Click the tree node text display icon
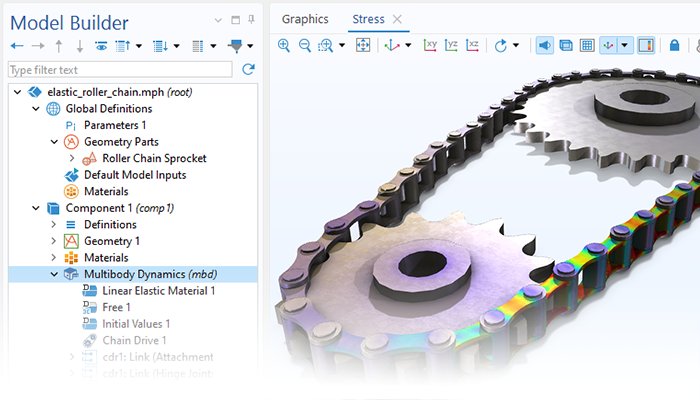Viewport: 700px width, 400px height. [197, 46]
